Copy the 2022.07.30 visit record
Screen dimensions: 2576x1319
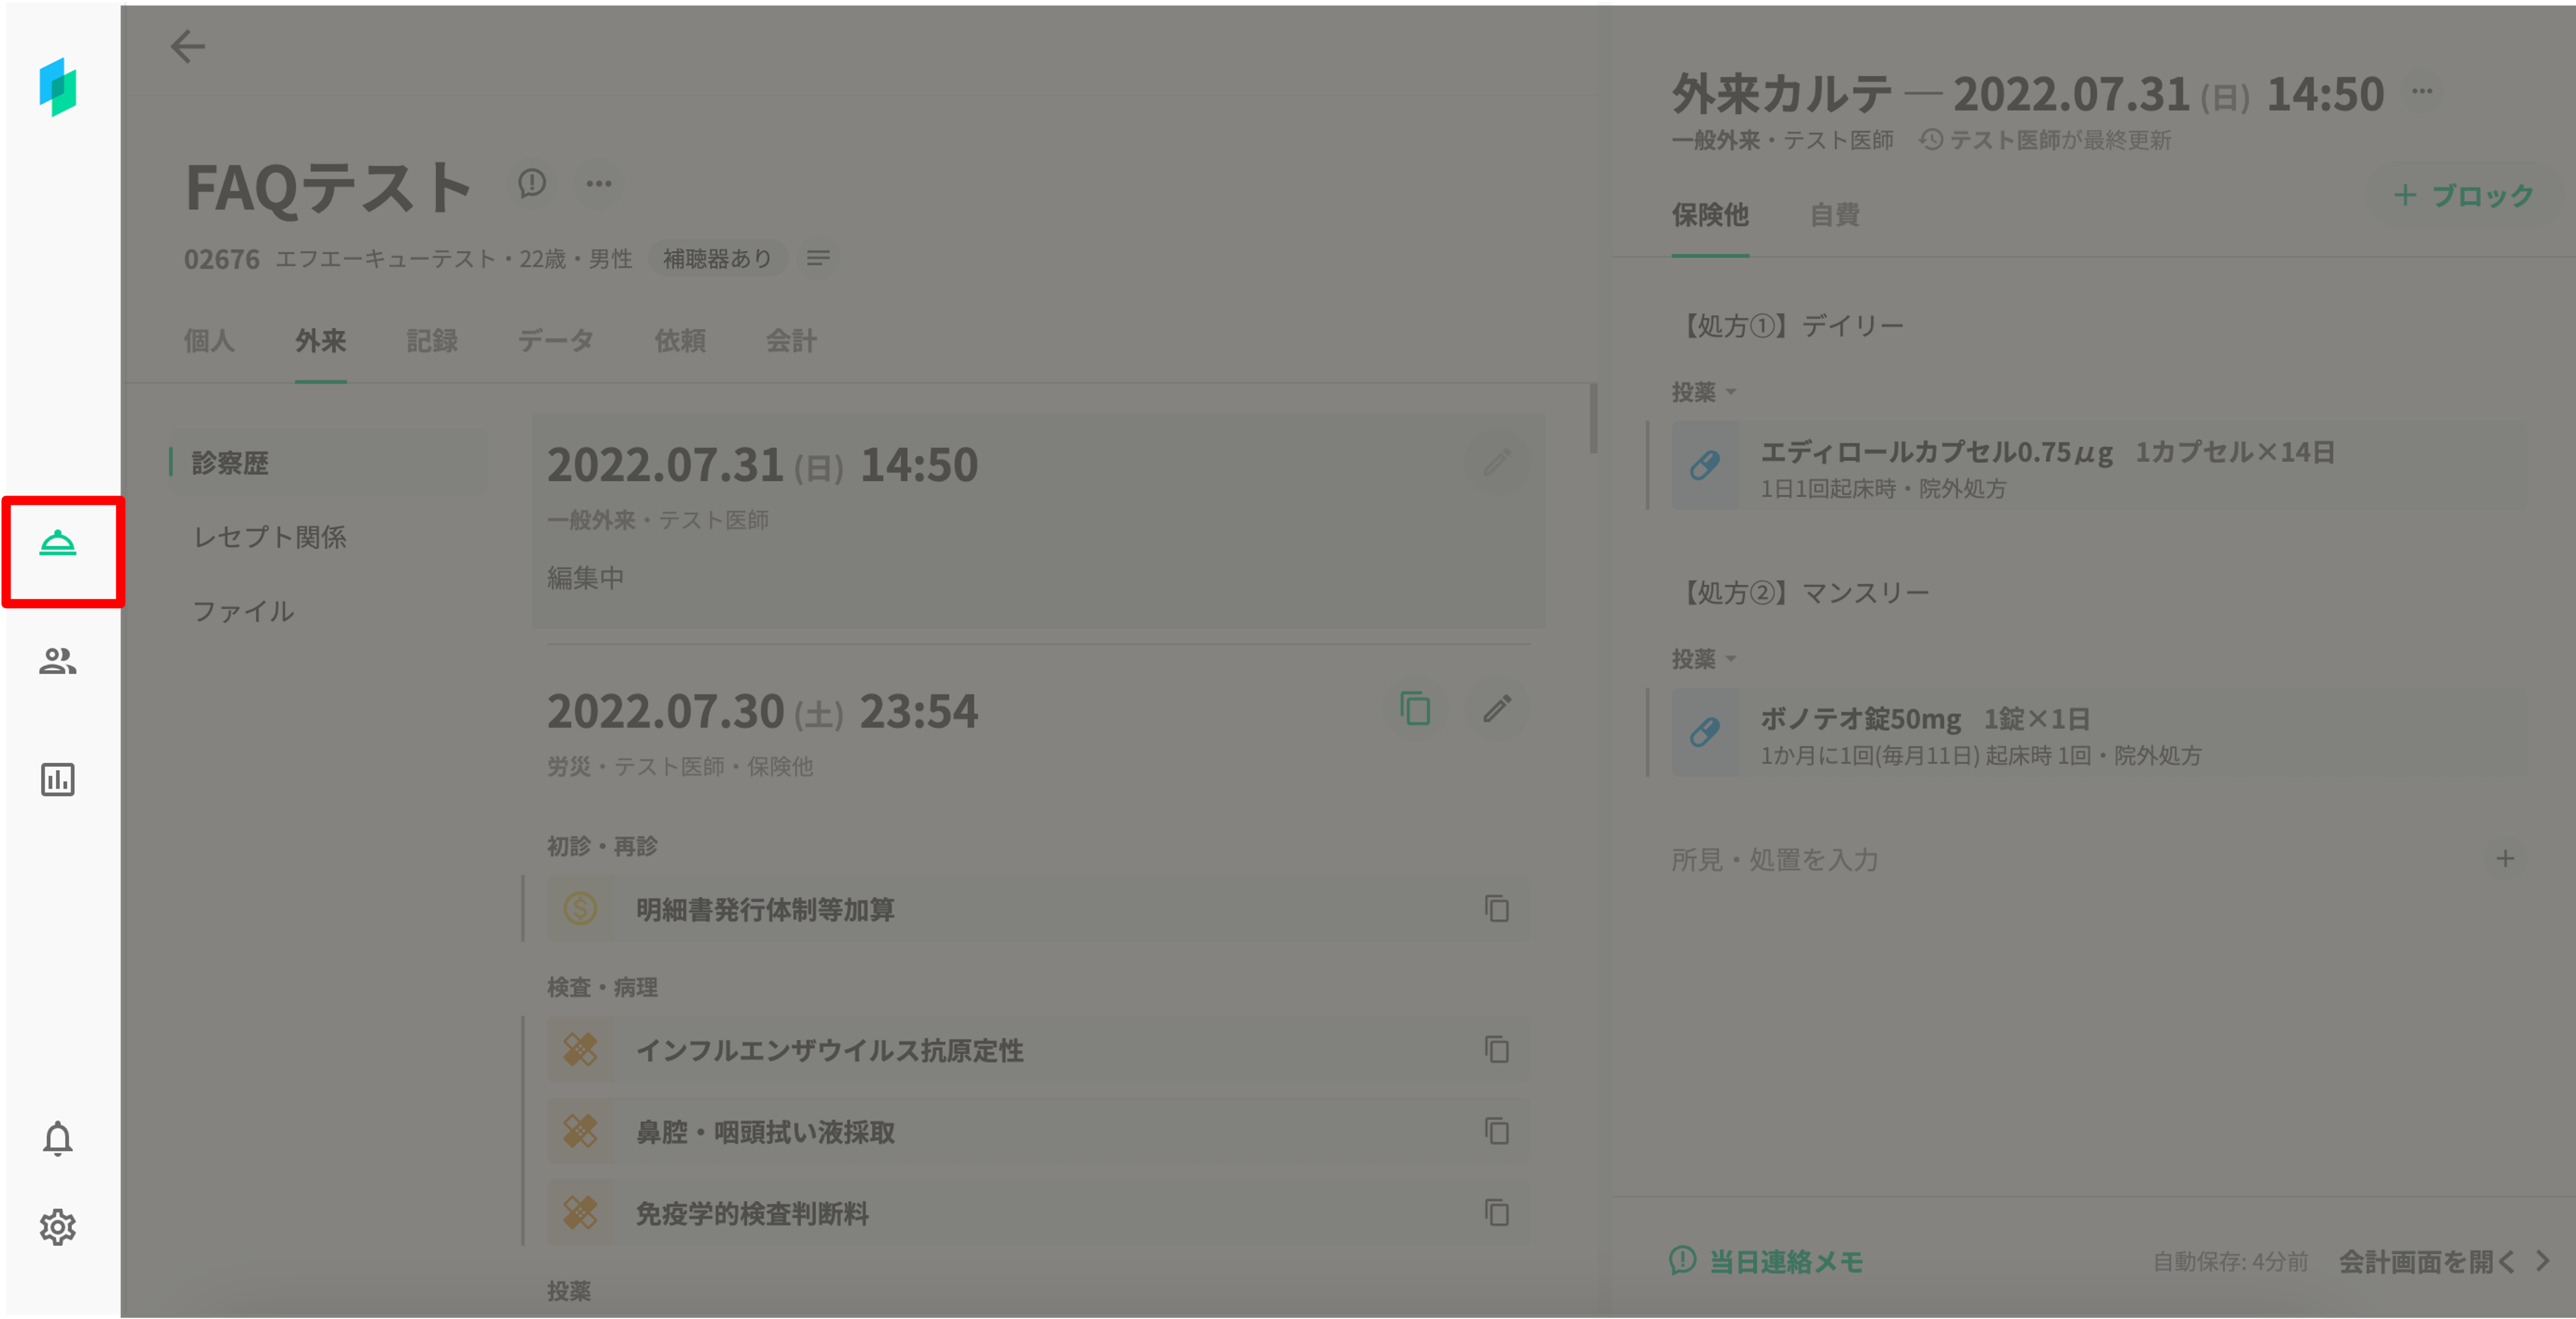pos(1415,709)
